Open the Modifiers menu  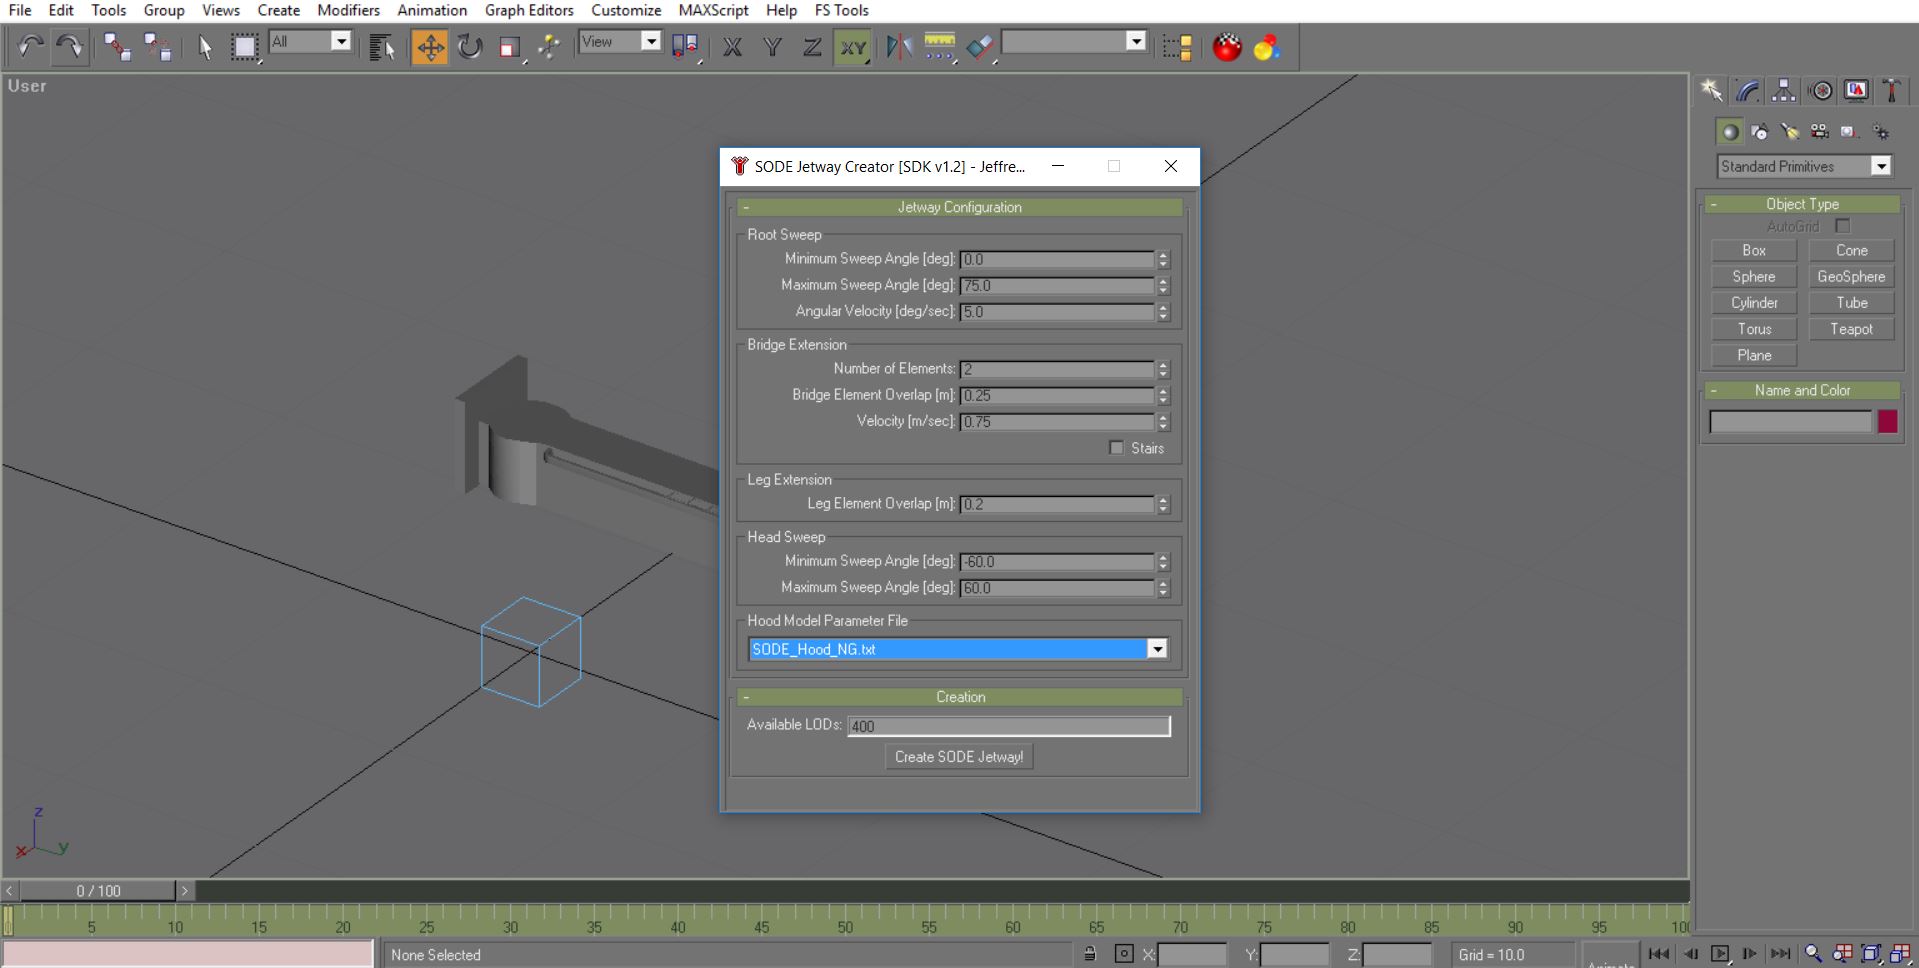[x=348, y=10]
